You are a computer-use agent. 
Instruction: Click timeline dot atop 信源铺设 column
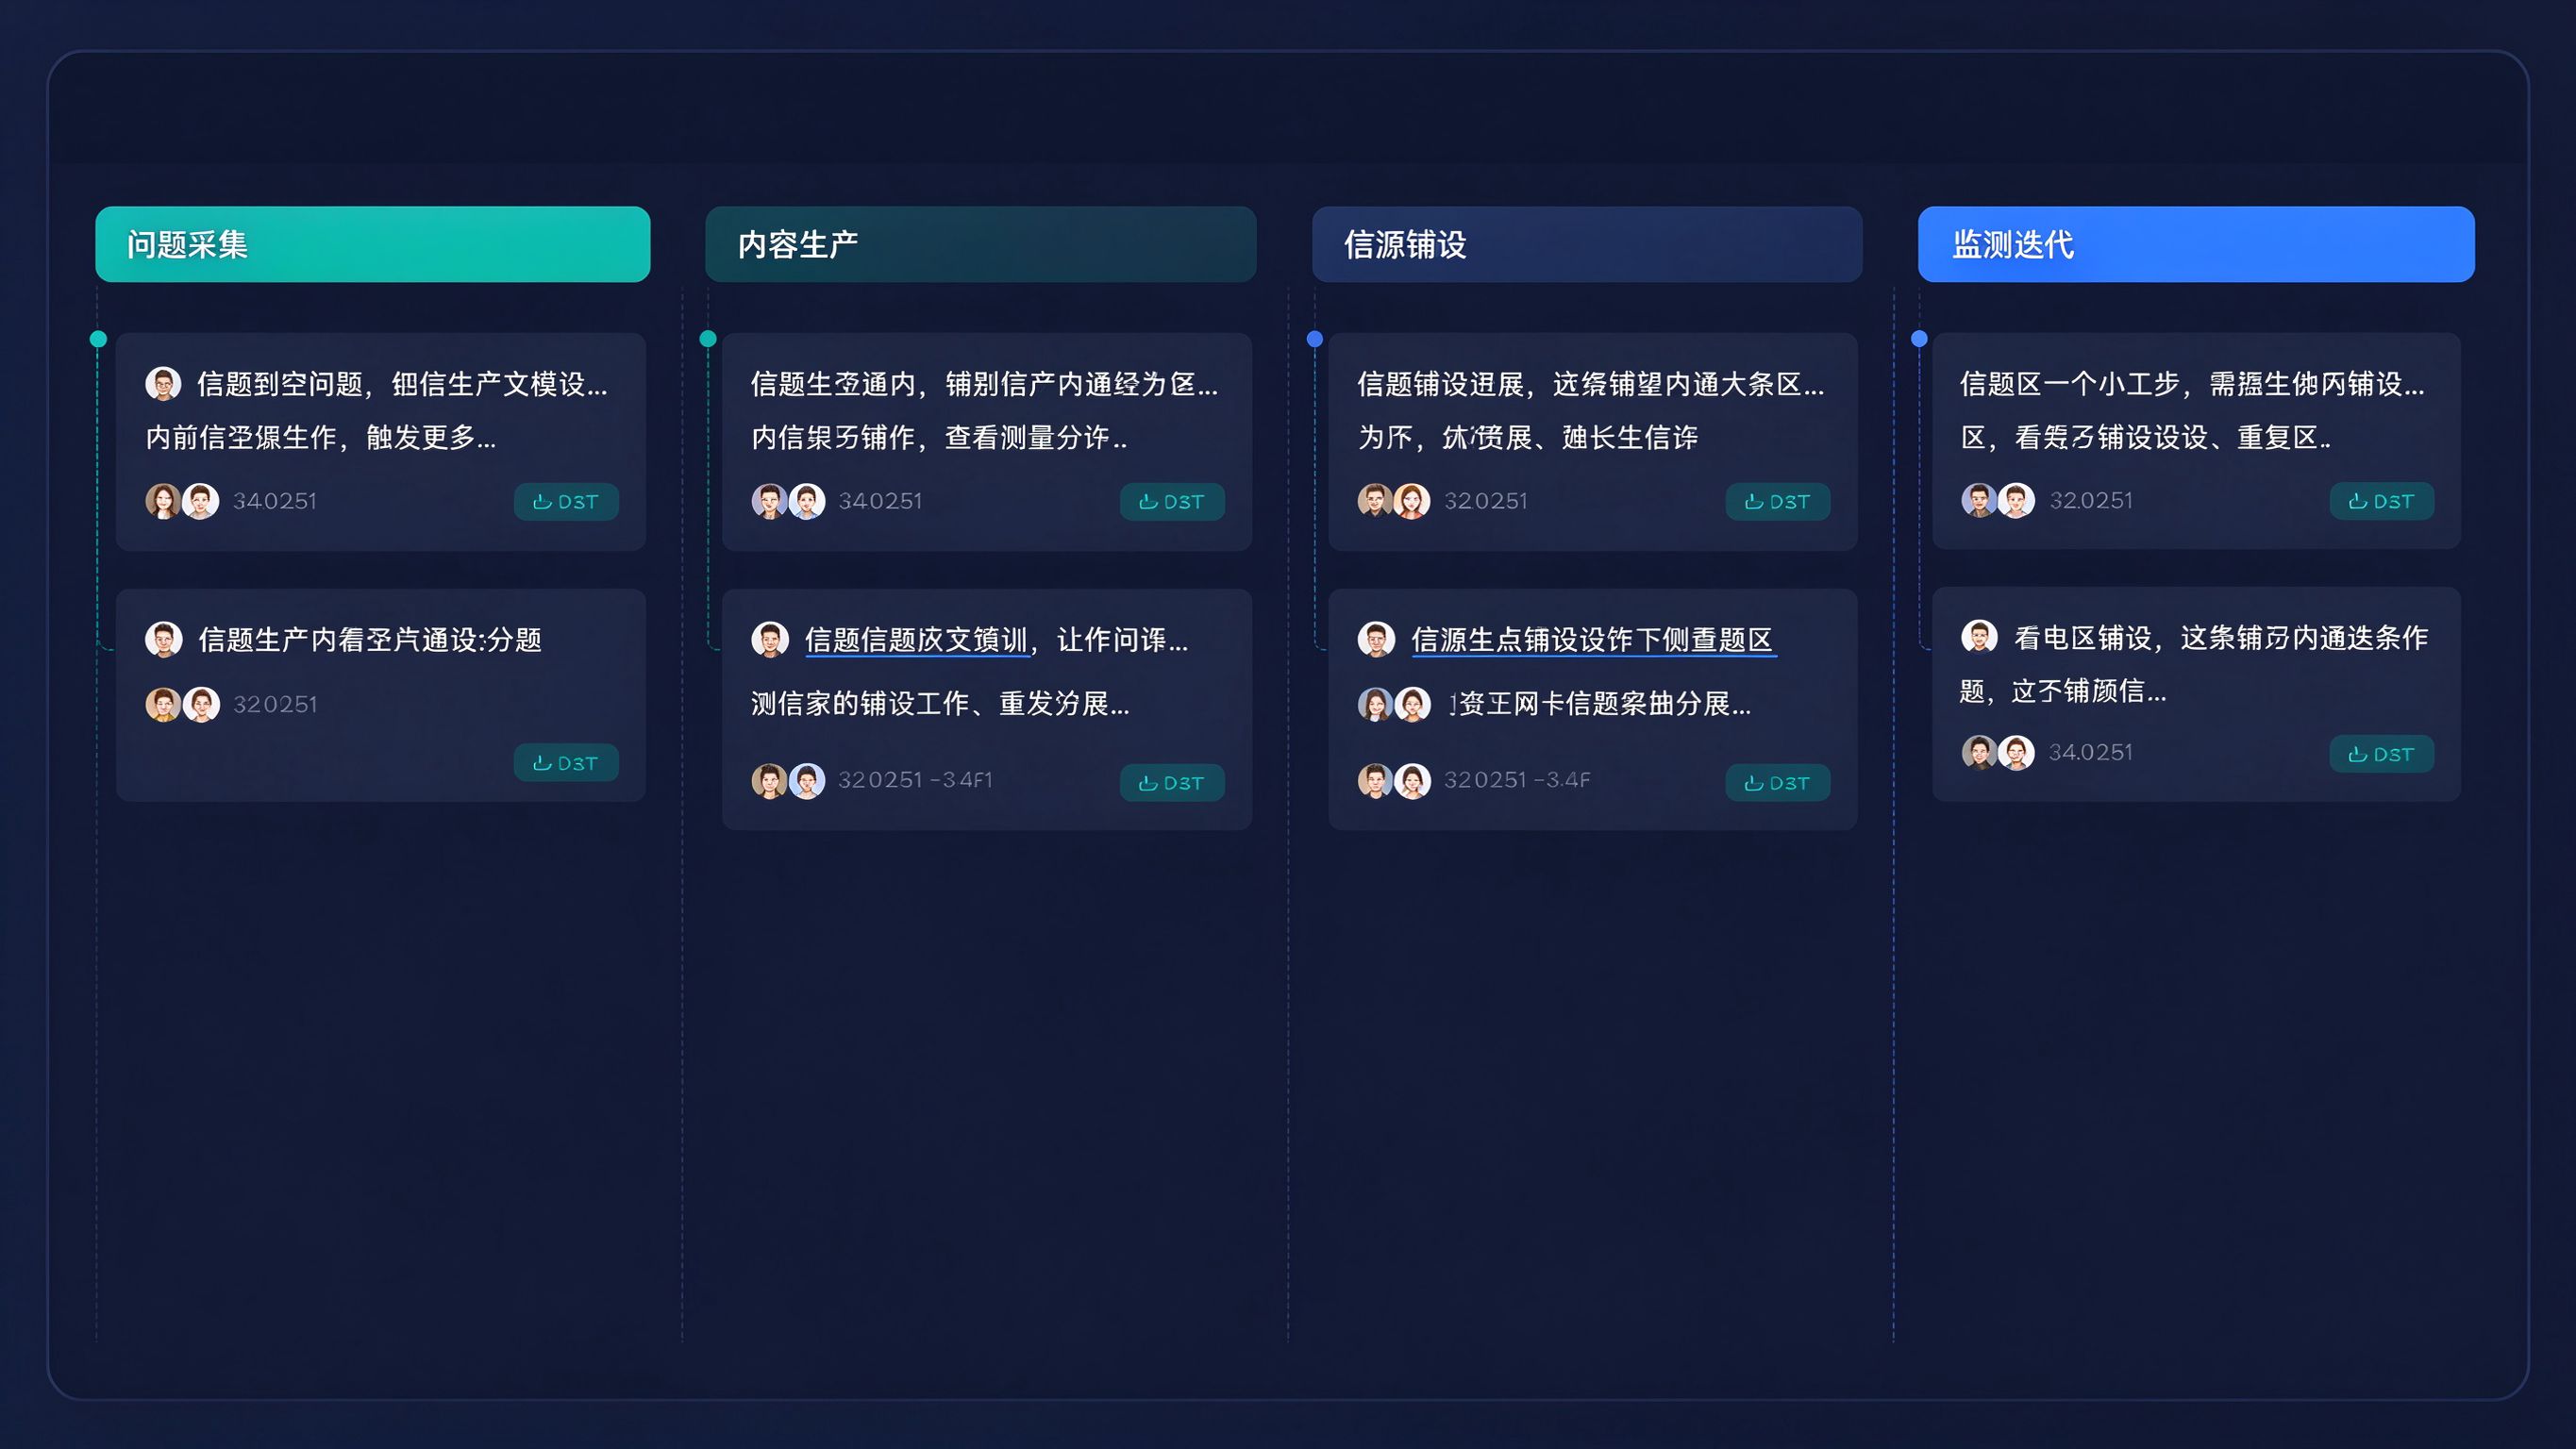(x=1315, y=339)
